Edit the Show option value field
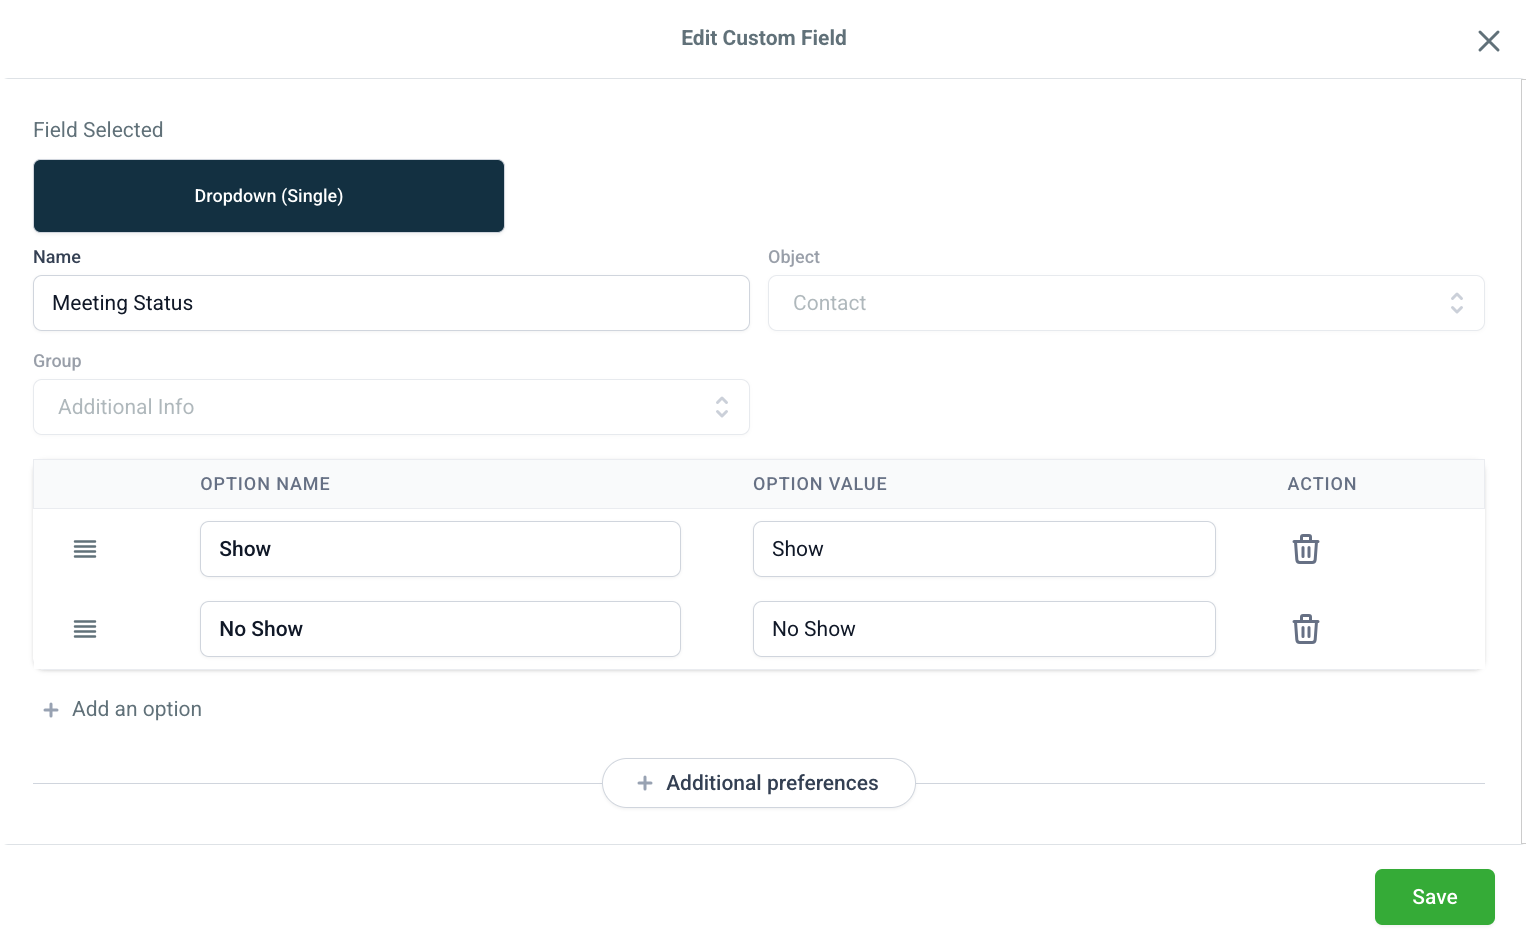Viewport: 1526px width, 948px height. point(984,549)
